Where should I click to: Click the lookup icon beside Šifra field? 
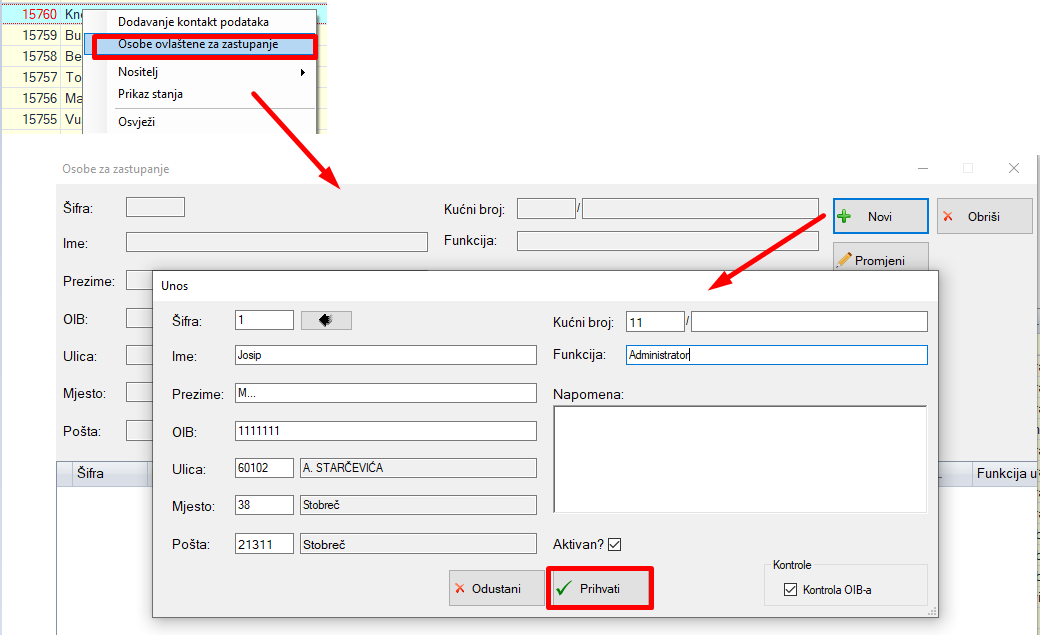pyautogui.click(x=326, y=320)
